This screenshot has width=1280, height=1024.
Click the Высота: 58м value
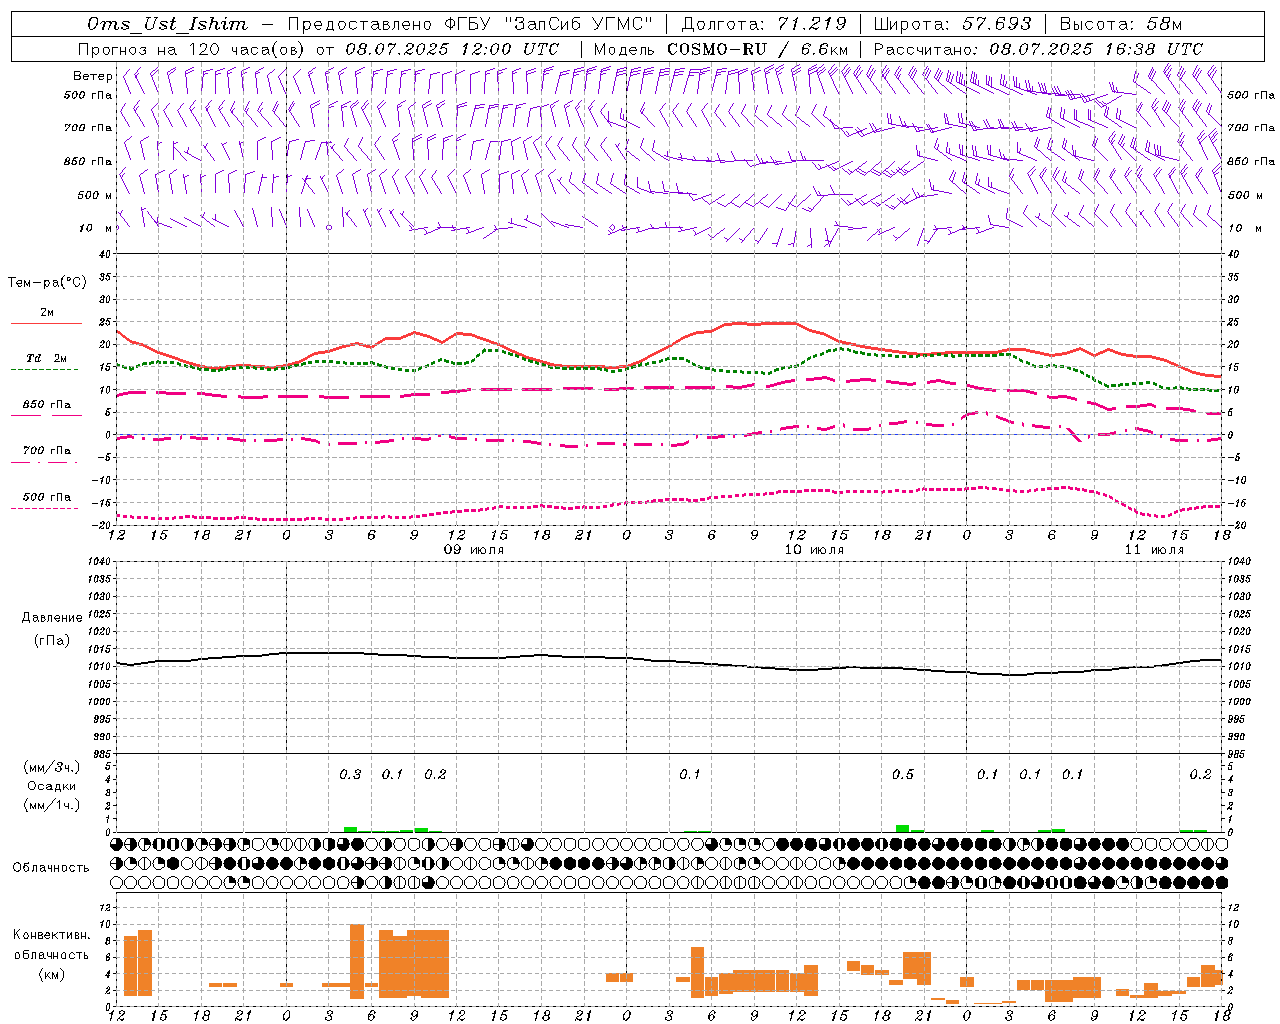(x=1120, y=24)
